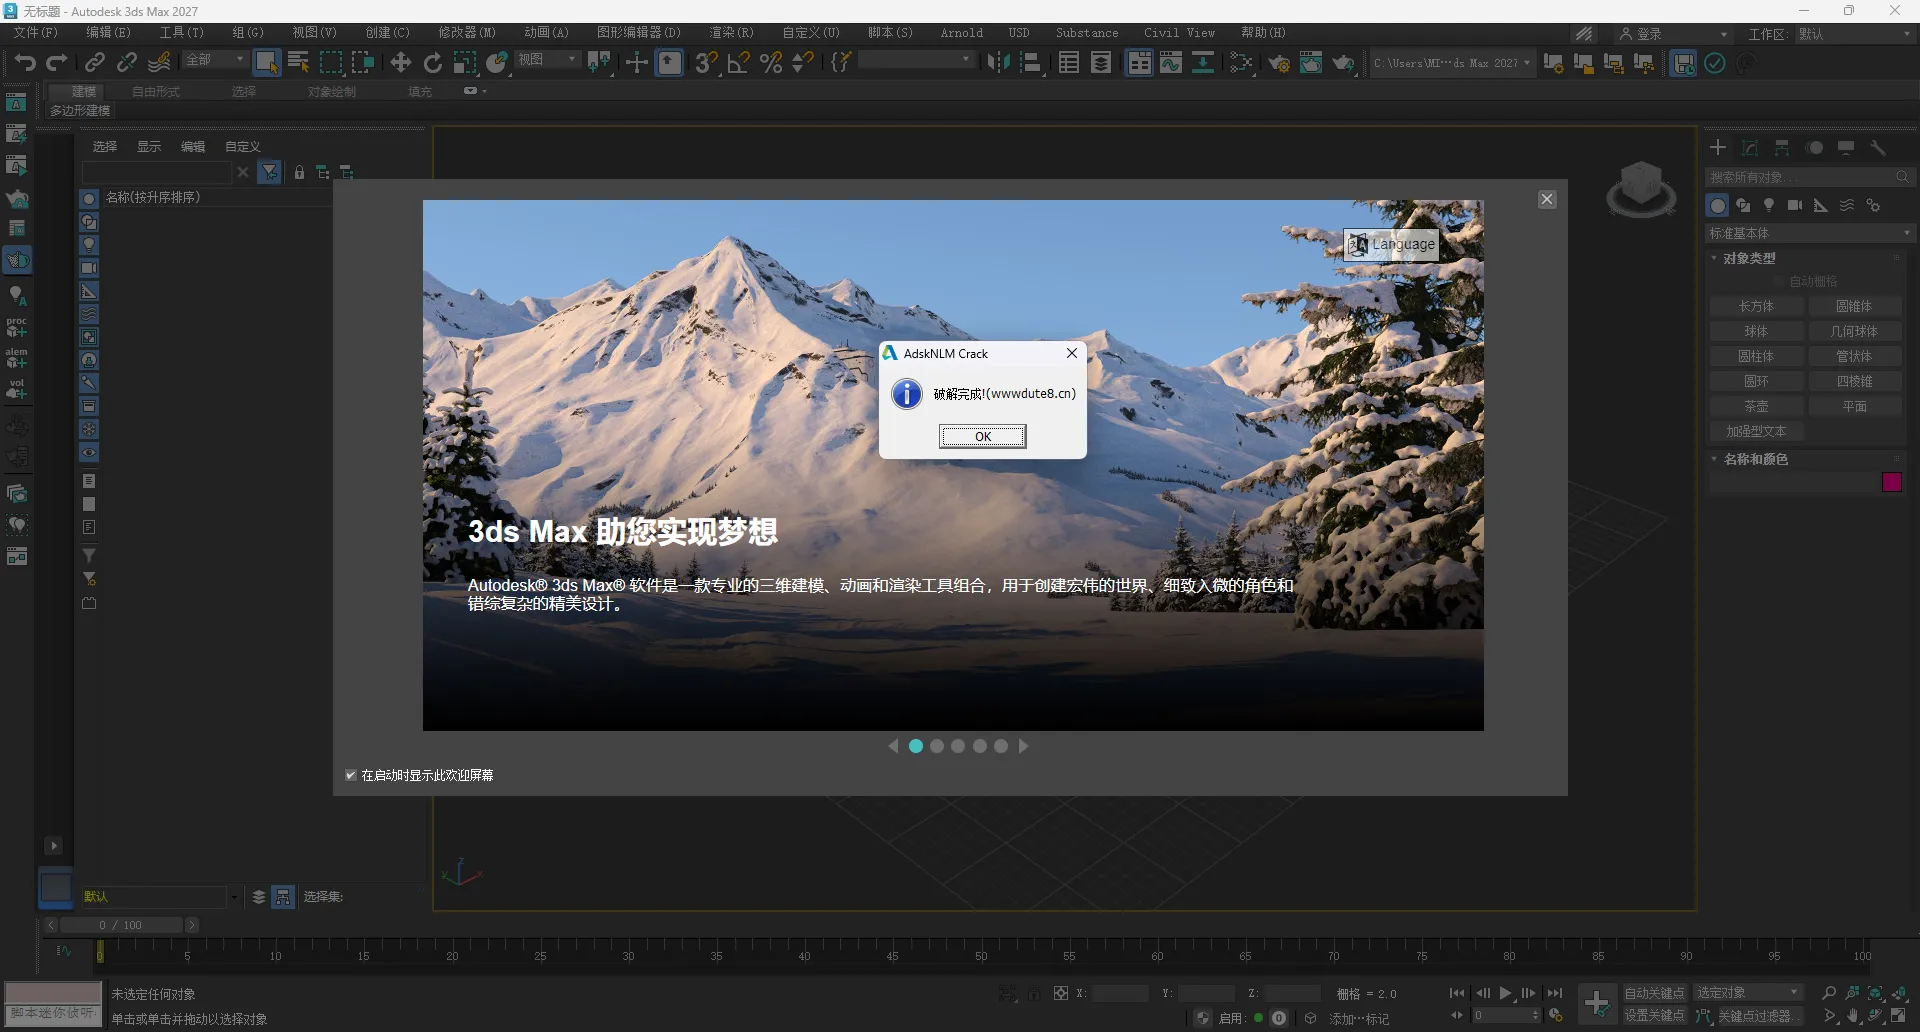Toggle Auto Key (自动关键点) button

[x=1654, y=993]
